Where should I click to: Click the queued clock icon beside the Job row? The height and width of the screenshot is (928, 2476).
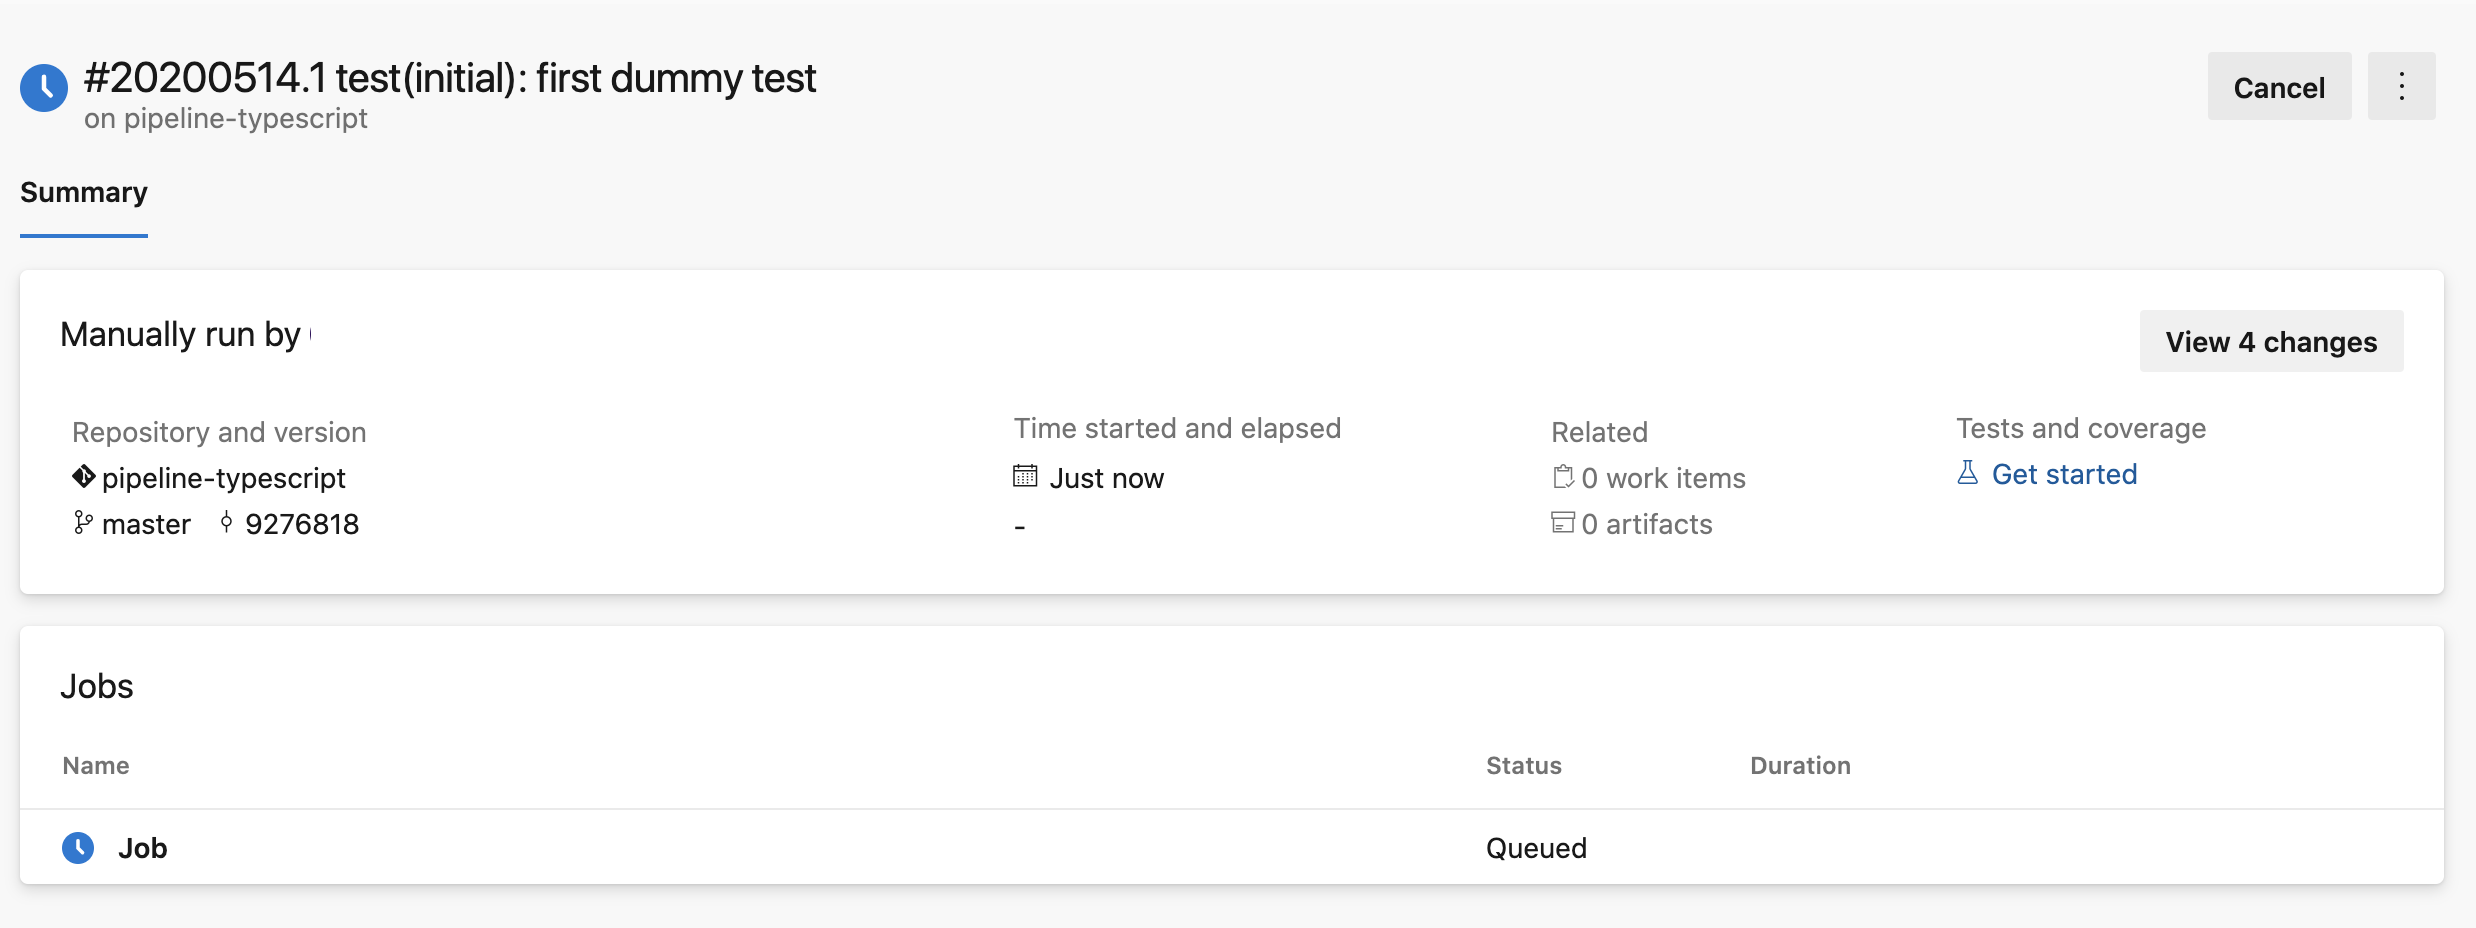[79, 847]
